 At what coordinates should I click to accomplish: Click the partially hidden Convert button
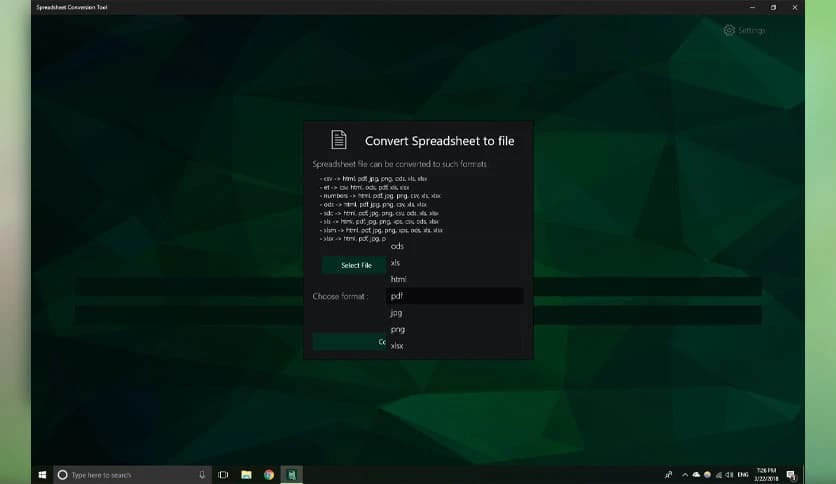point(349,342)
